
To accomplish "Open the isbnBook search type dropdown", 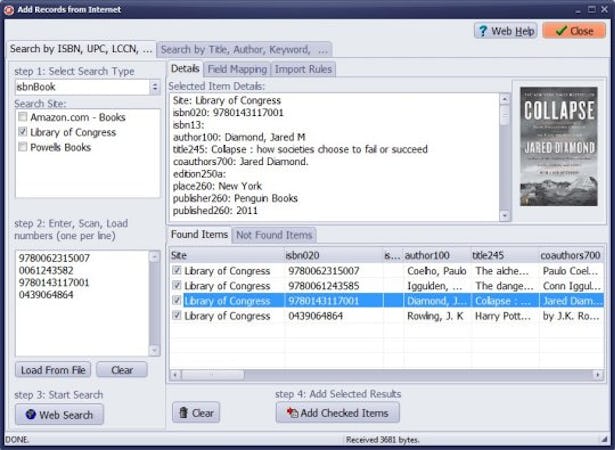I will click(155, 87).
